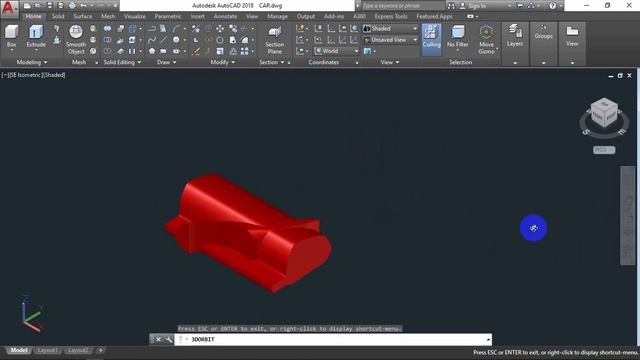
Task: Click the keyword search field
Action: click(x=403, y=6)
